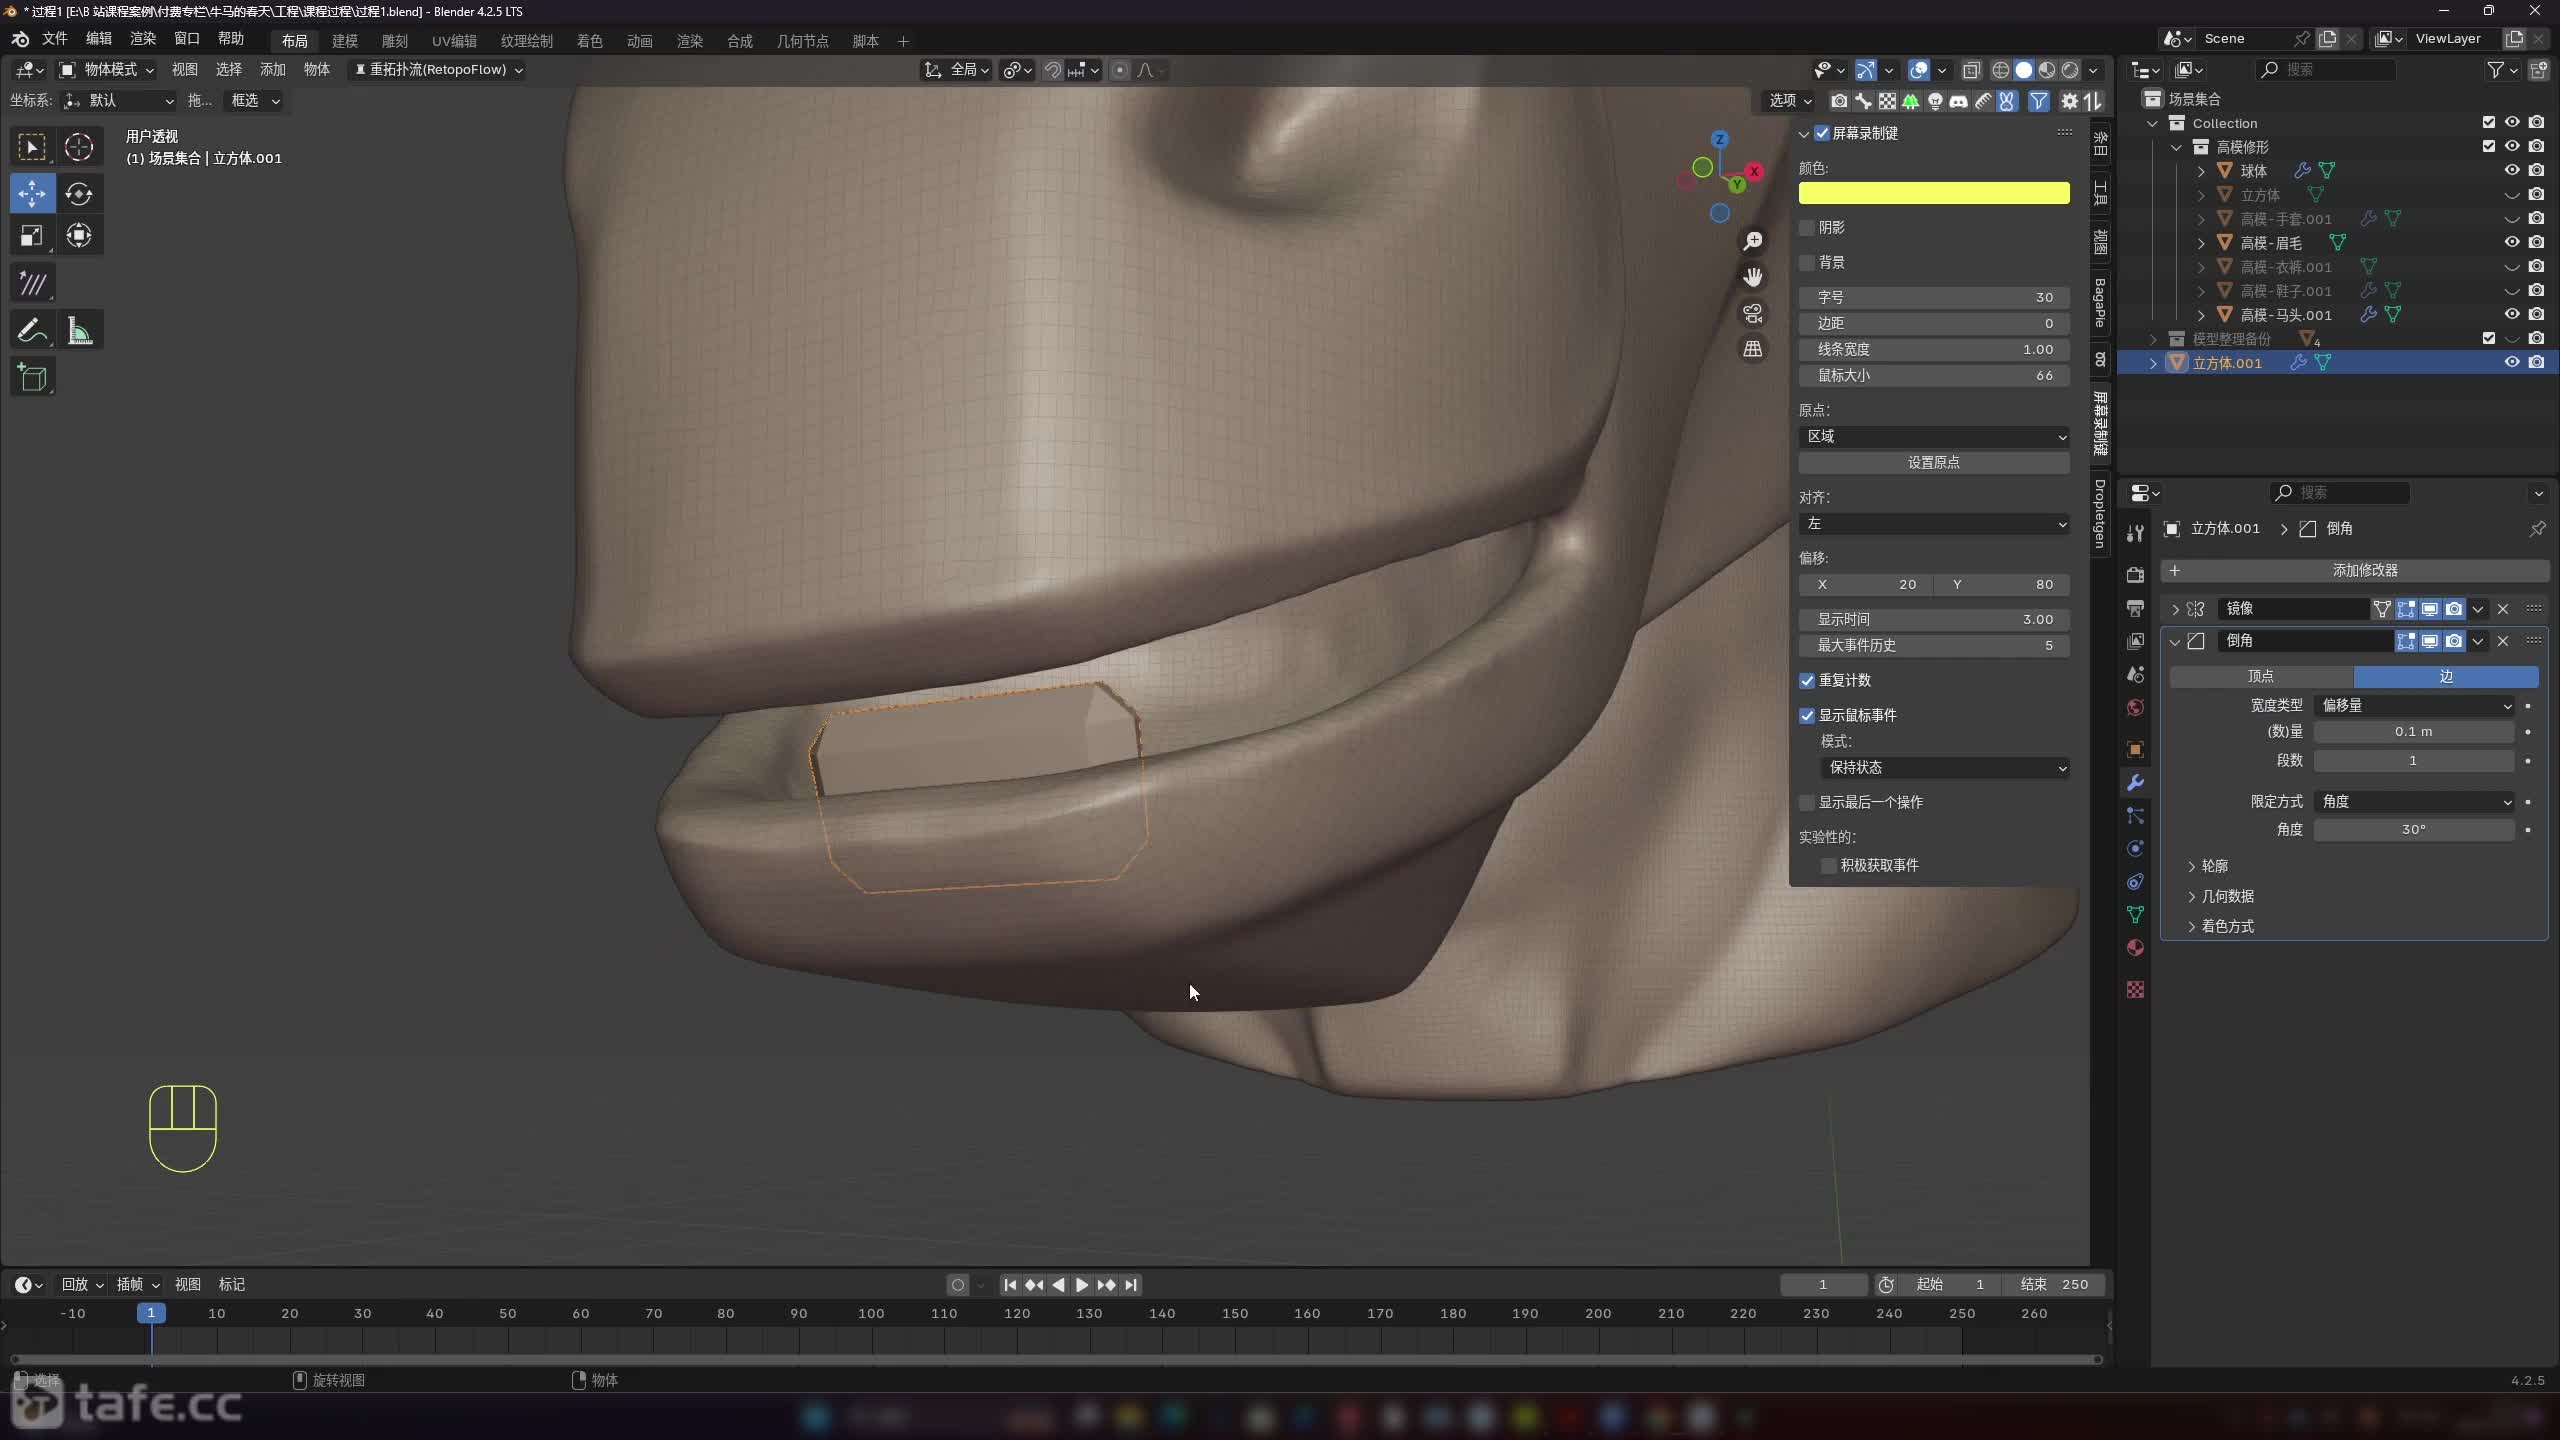Open 物体模式 mode dropdown

point(107,70)
